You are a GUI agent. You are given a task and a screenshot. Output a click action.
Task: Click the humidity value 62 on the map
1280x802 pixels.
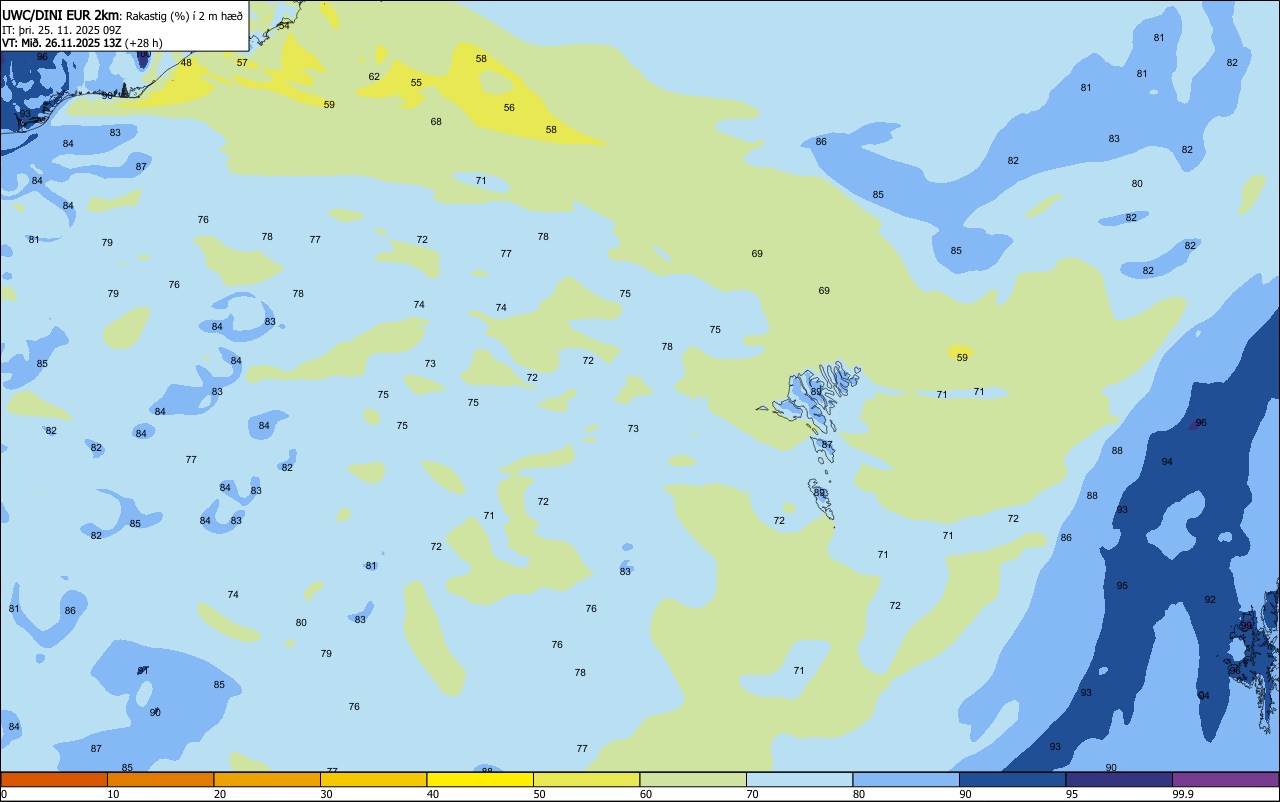[x=374, y=77]
